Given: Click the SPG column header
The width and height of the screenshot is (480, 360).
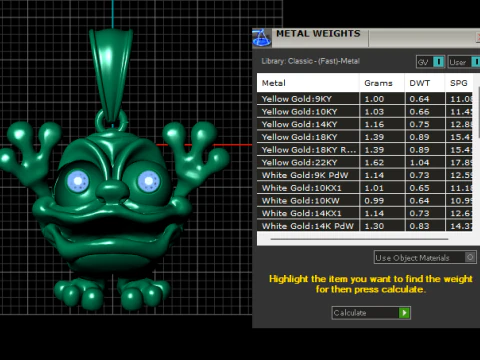Looking at the screenshot, I should click(459, 83).
